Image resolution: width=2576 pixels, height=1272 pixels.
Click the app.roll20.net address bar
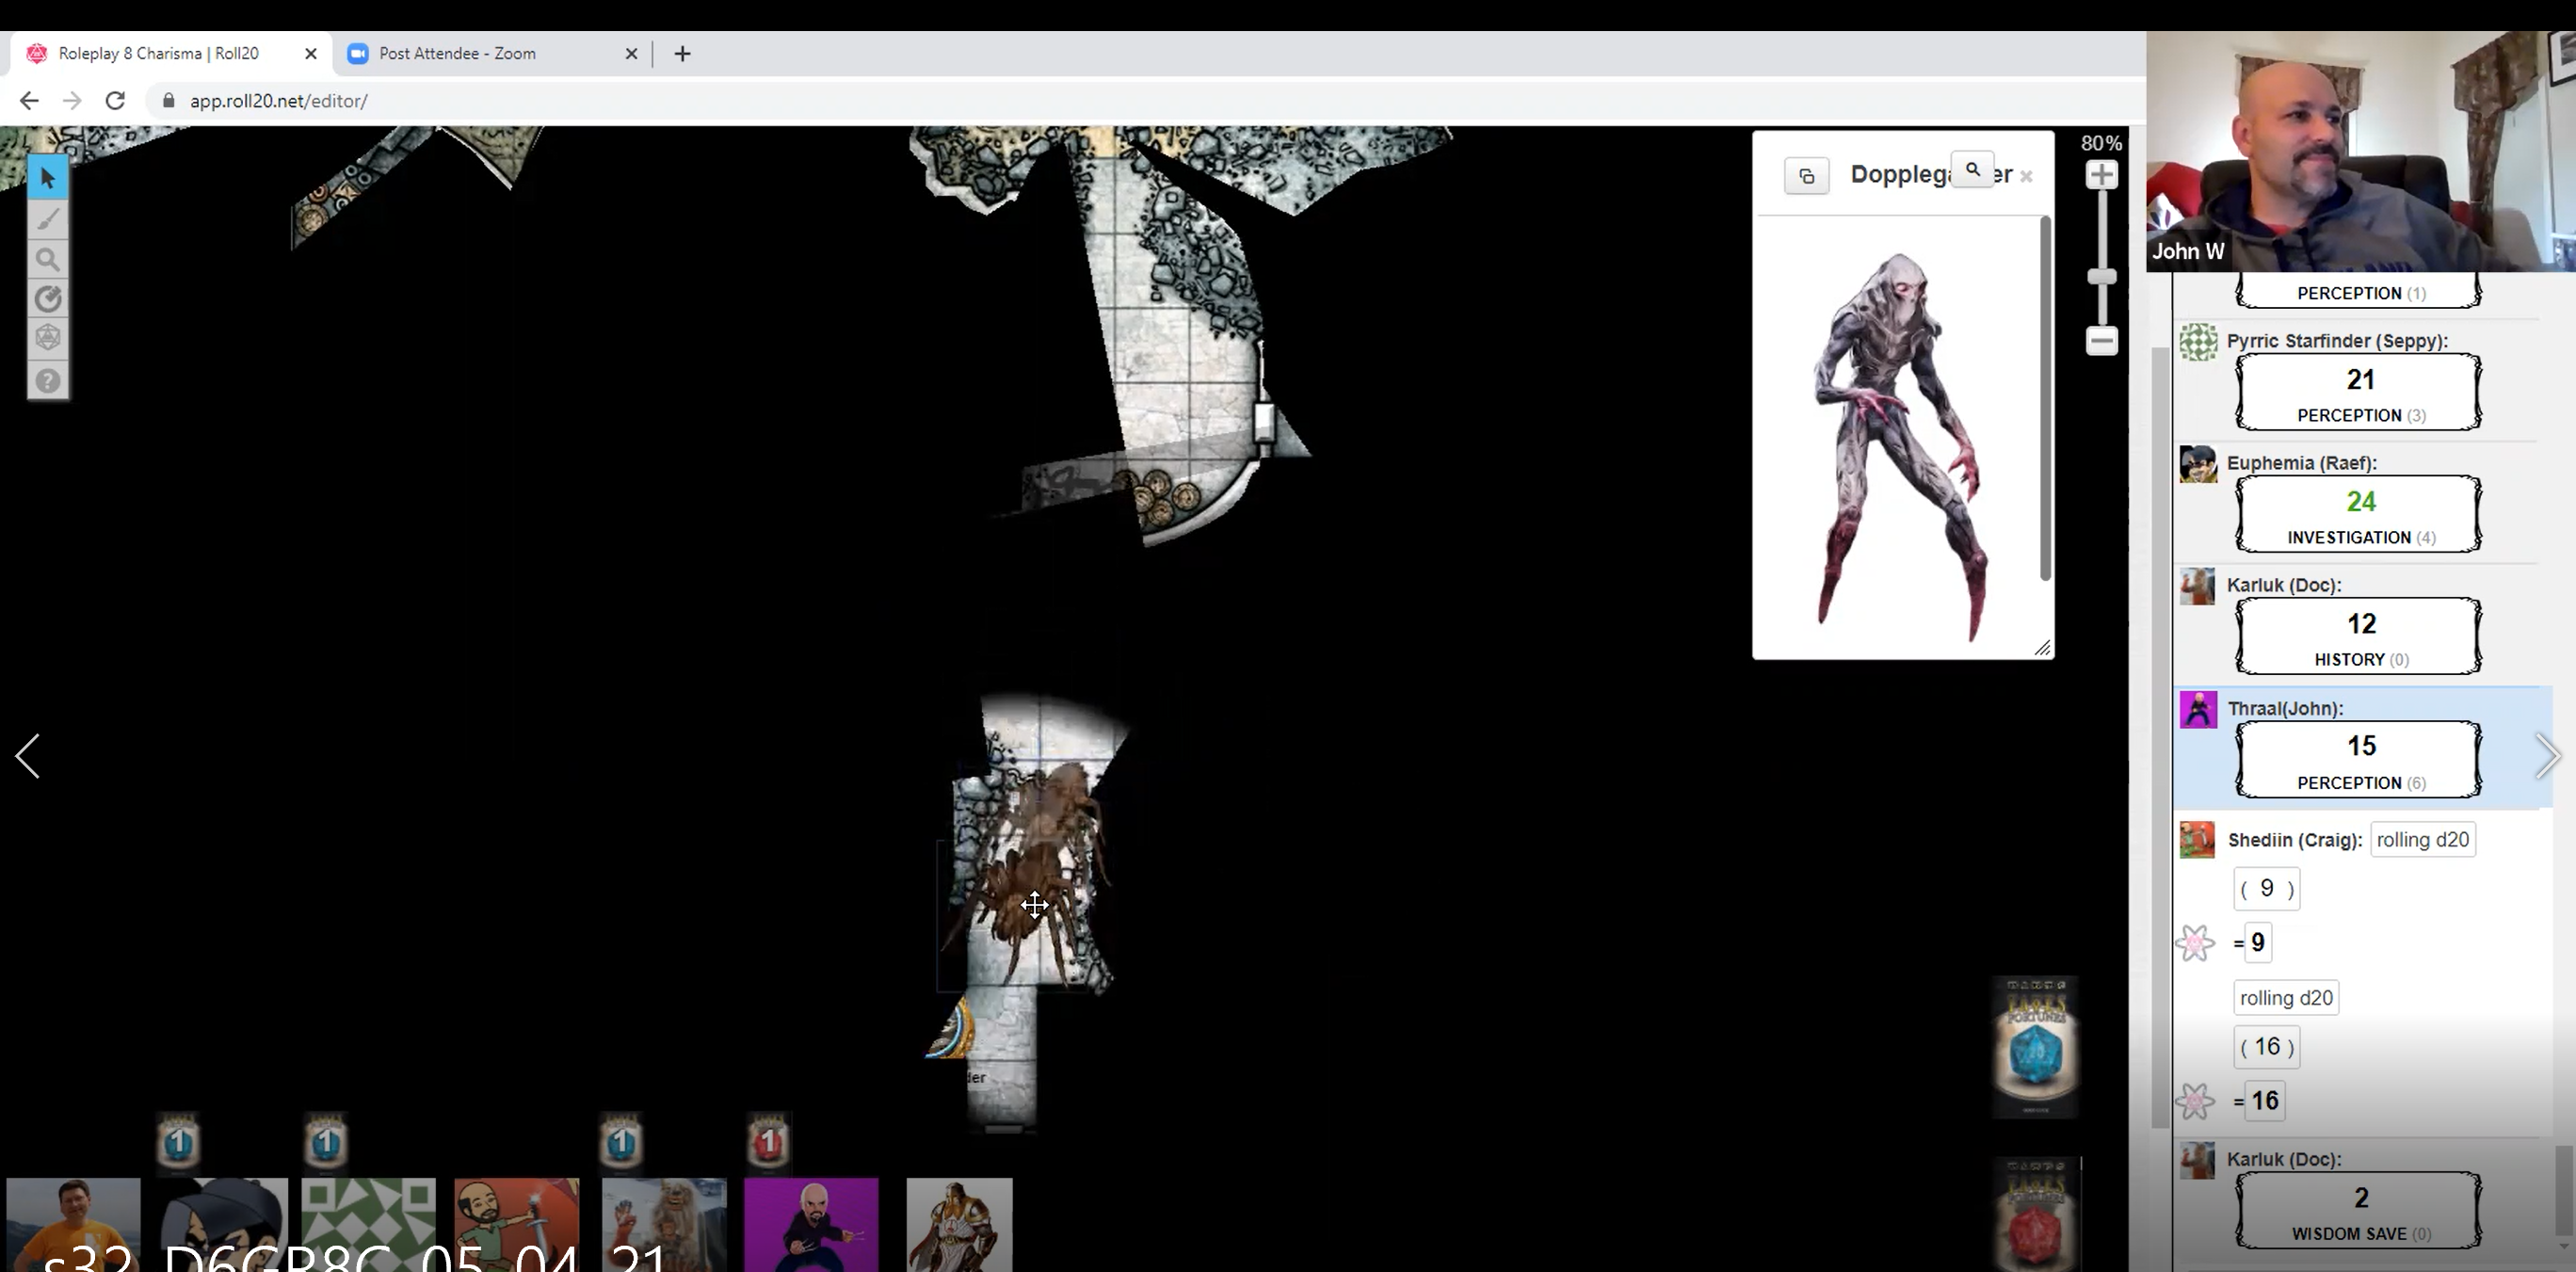(x=1140, y=101)
